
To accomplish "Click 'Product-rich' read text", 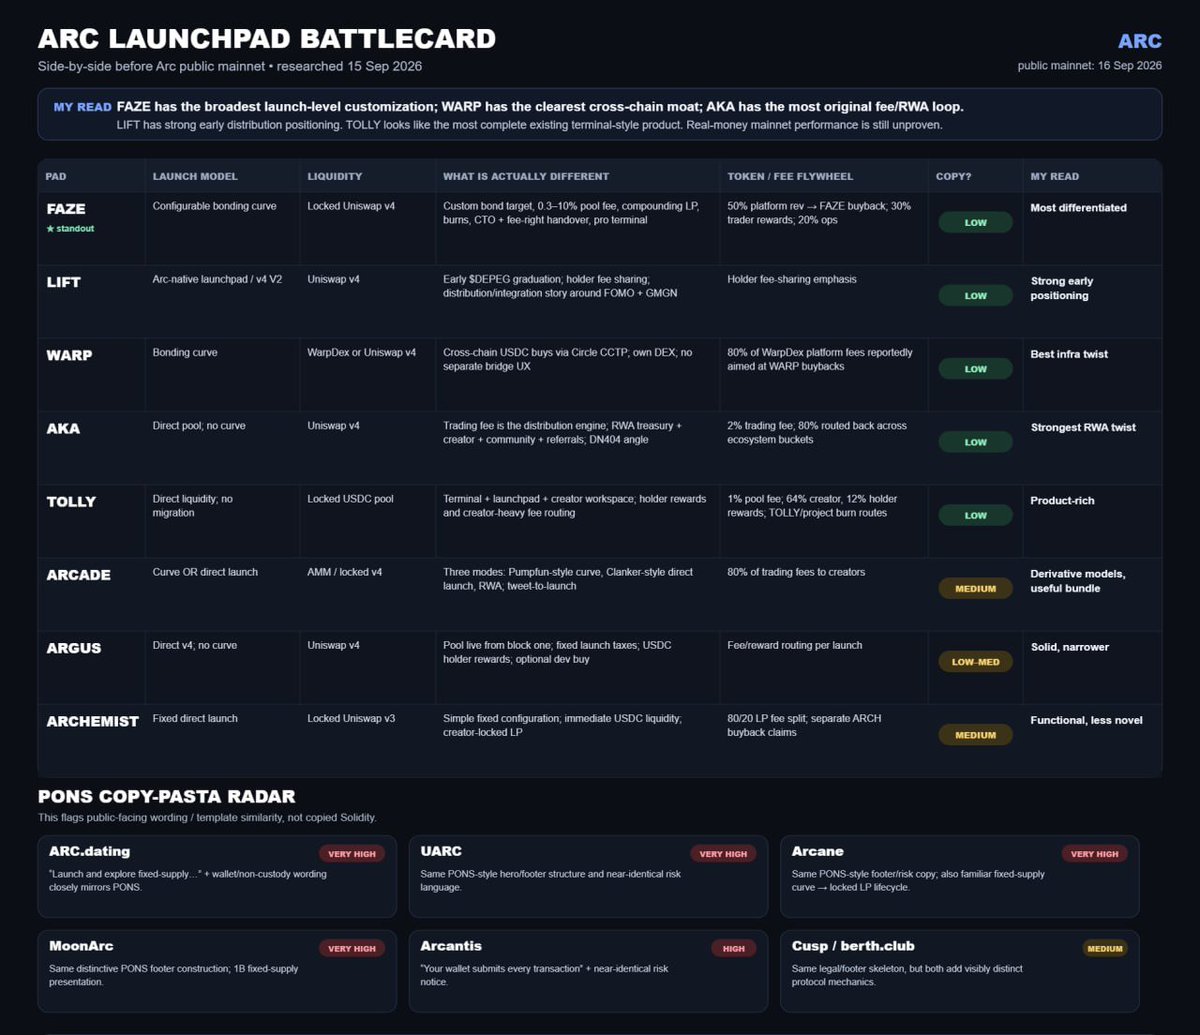I will click(x=1062, y=500).
